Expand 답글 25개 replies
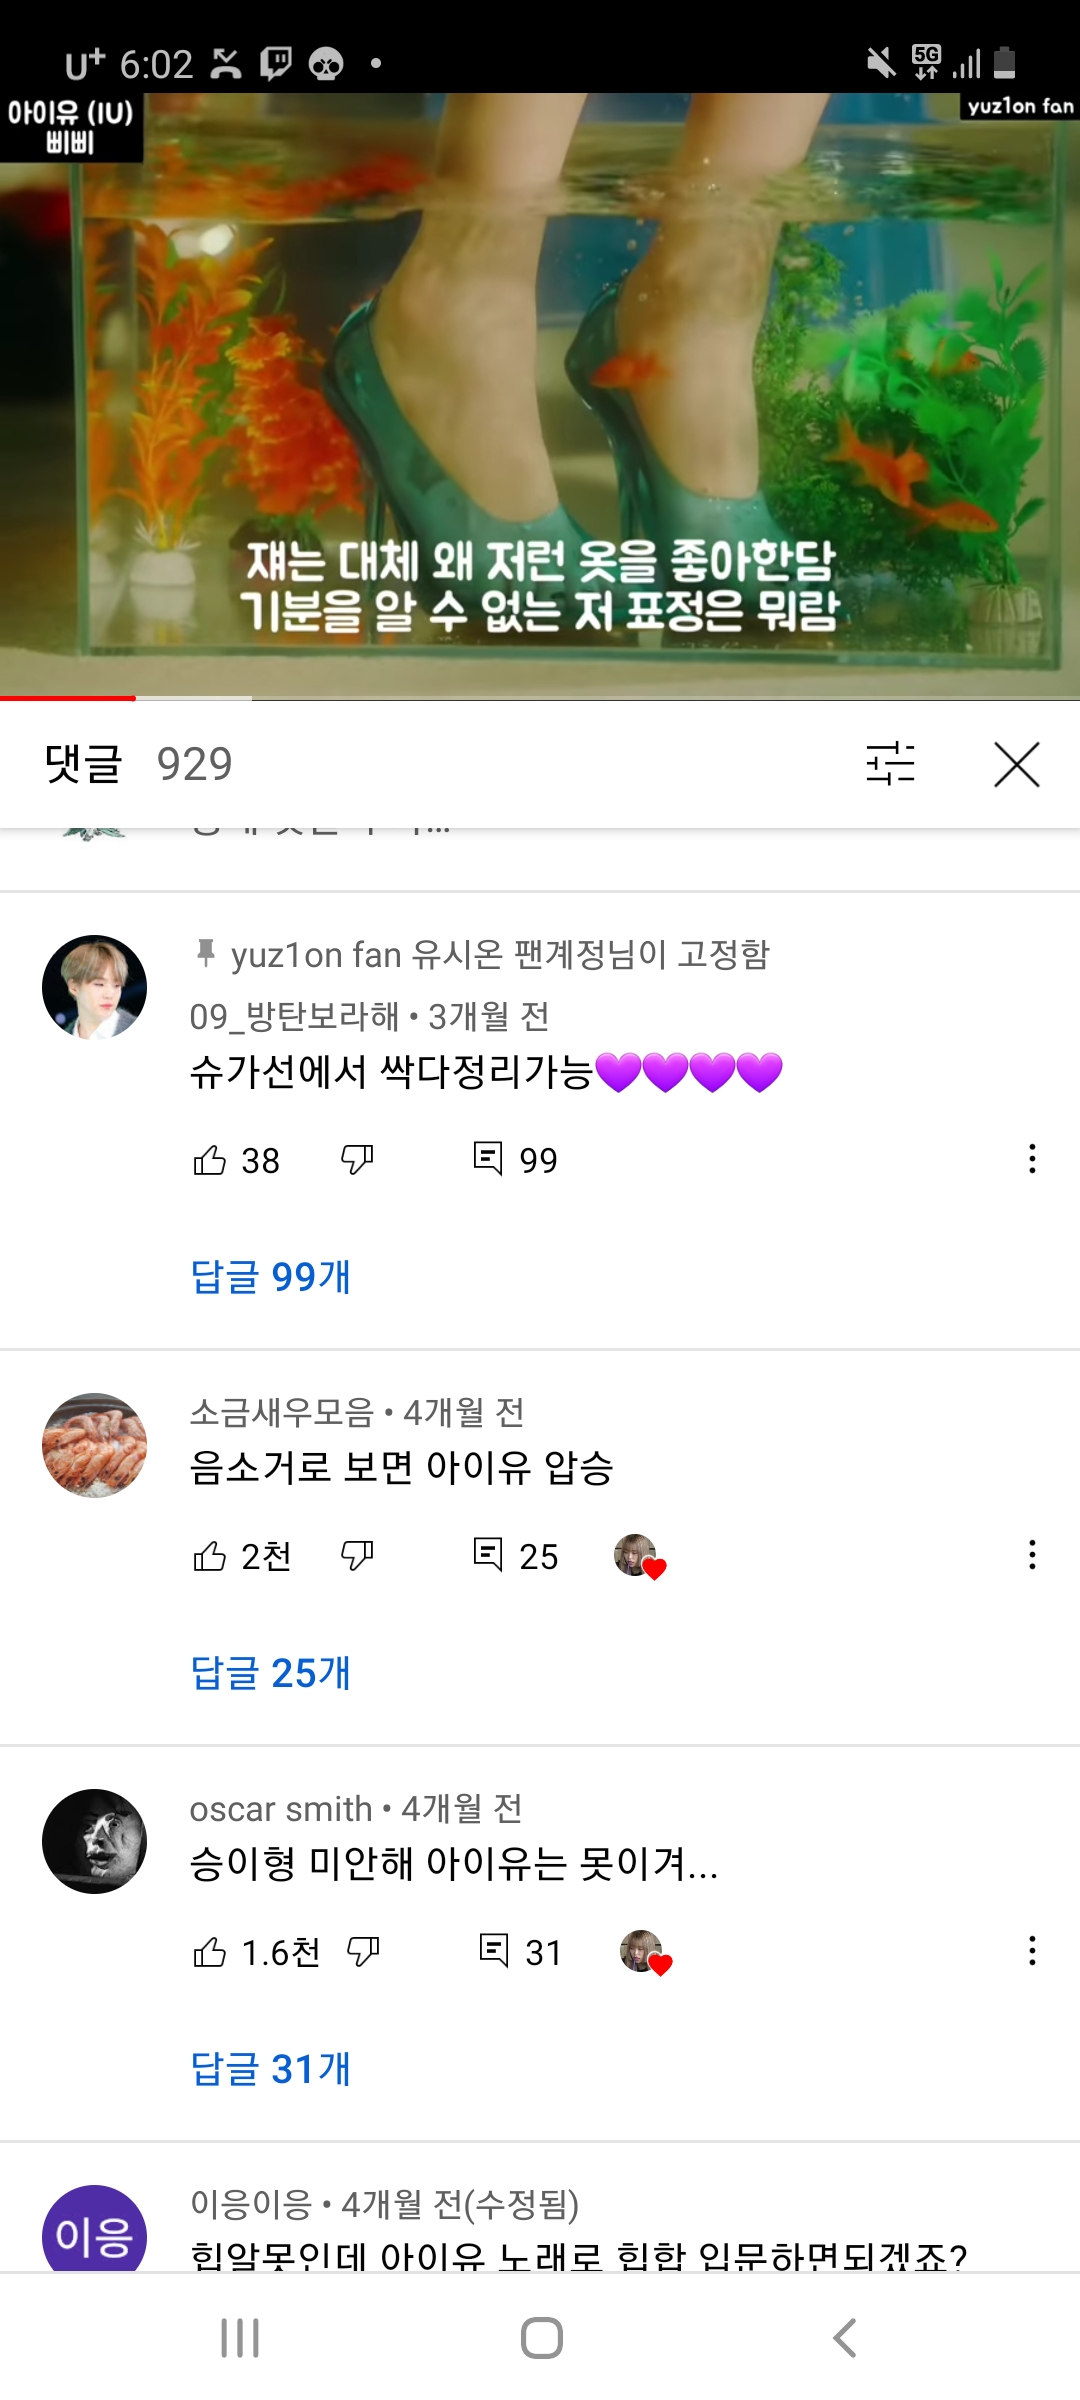The width and height of the screenshot is (1080, 2400). [271, 1673]
